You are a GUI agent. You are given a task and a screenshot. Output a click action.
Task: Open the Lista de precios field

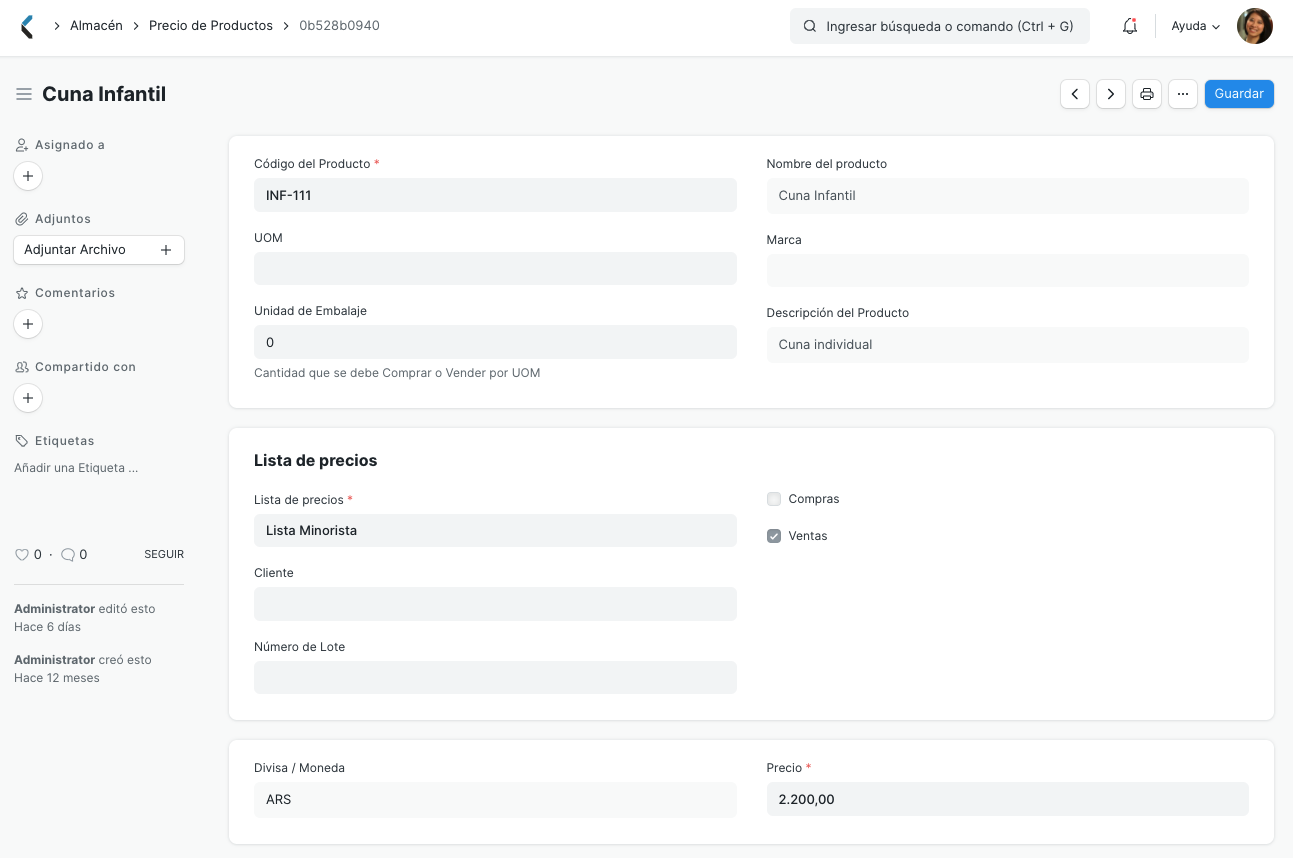click(495, 530)
